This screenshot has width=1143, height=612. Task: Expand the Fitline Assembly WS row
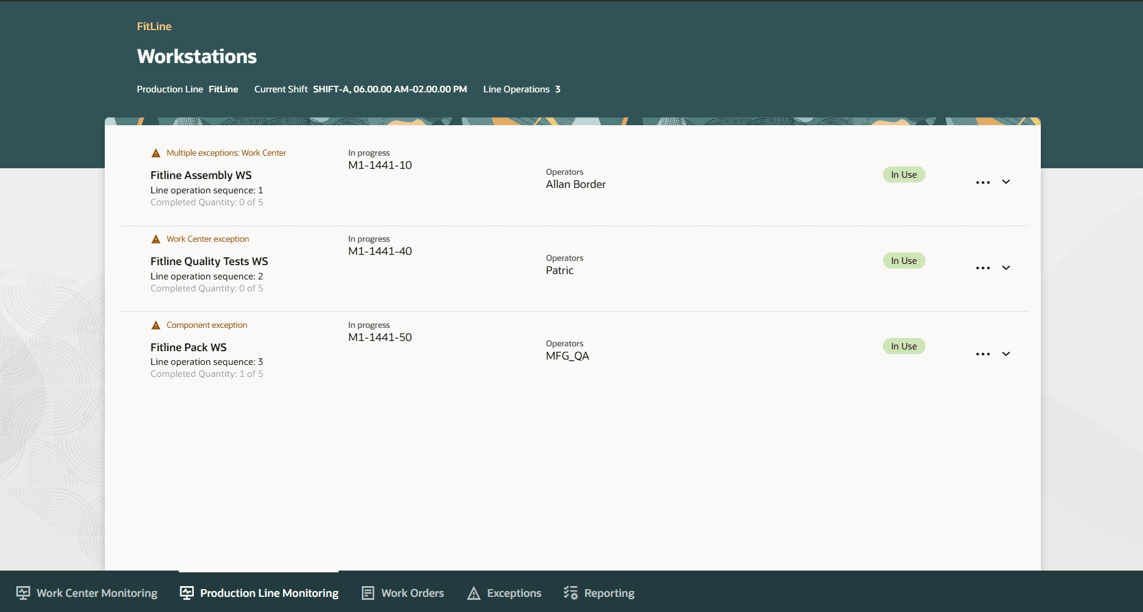click(1006, 181)
